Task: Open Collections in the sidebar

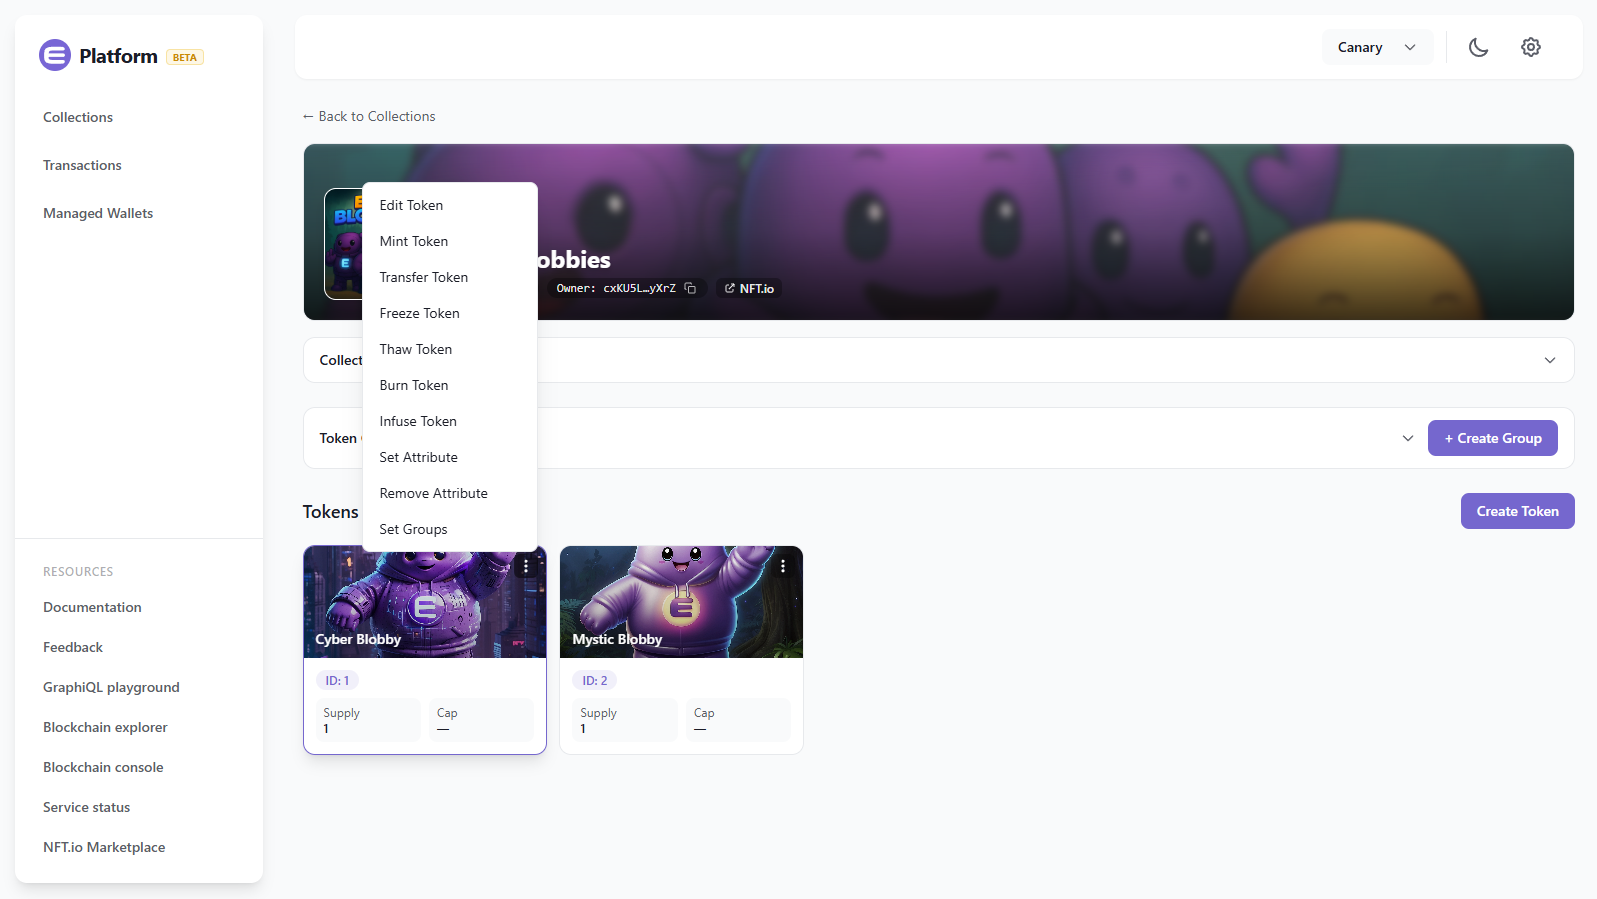Action: click(x=78, y=117)
